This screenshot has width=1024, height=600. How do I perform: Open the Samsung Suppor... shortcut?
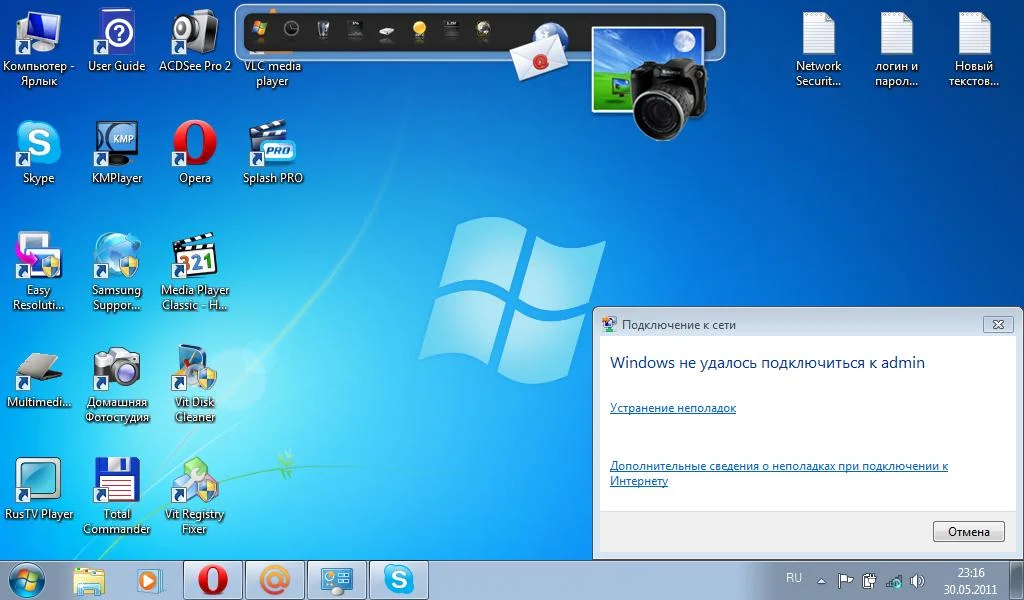116,272
